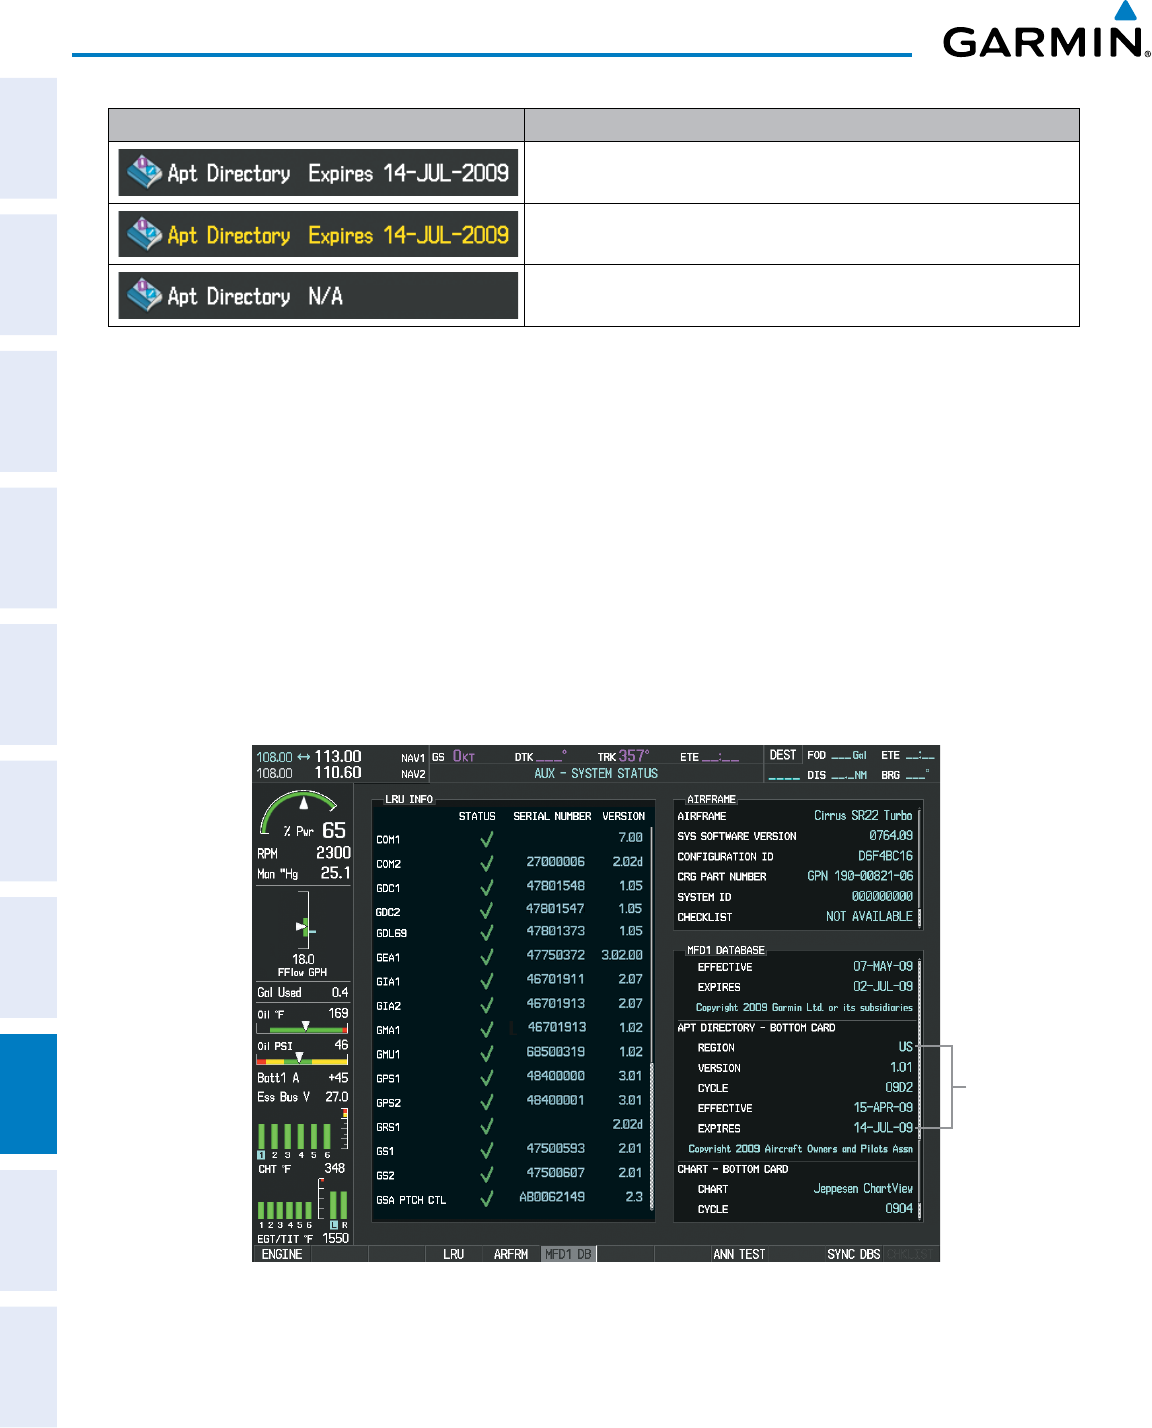
Task: Click the CHT cylinder bar graph
Action: [x=295, y=1137]
